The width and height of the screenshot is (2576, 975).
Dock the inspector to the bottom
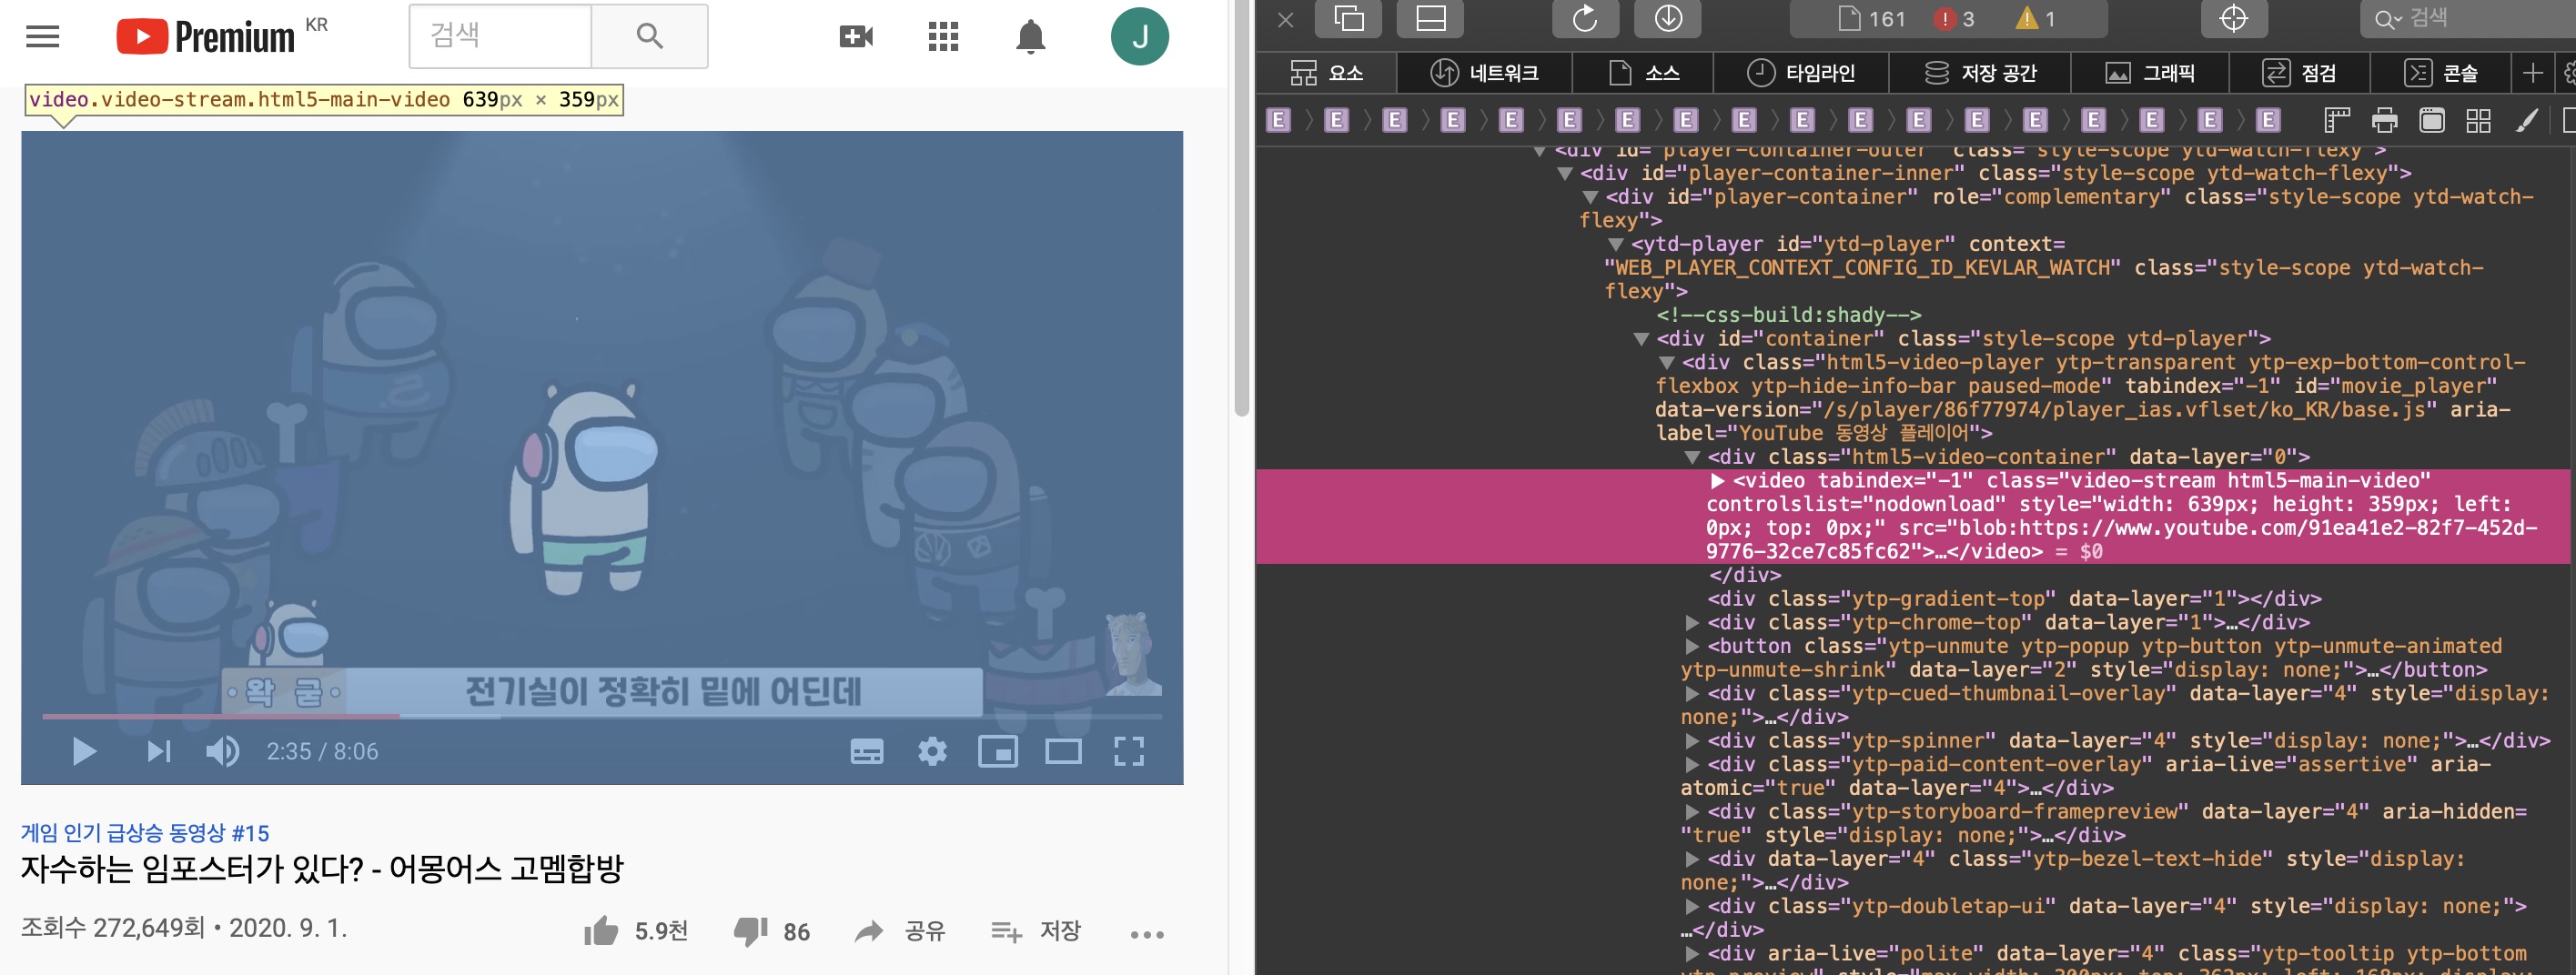point(1431,19)
